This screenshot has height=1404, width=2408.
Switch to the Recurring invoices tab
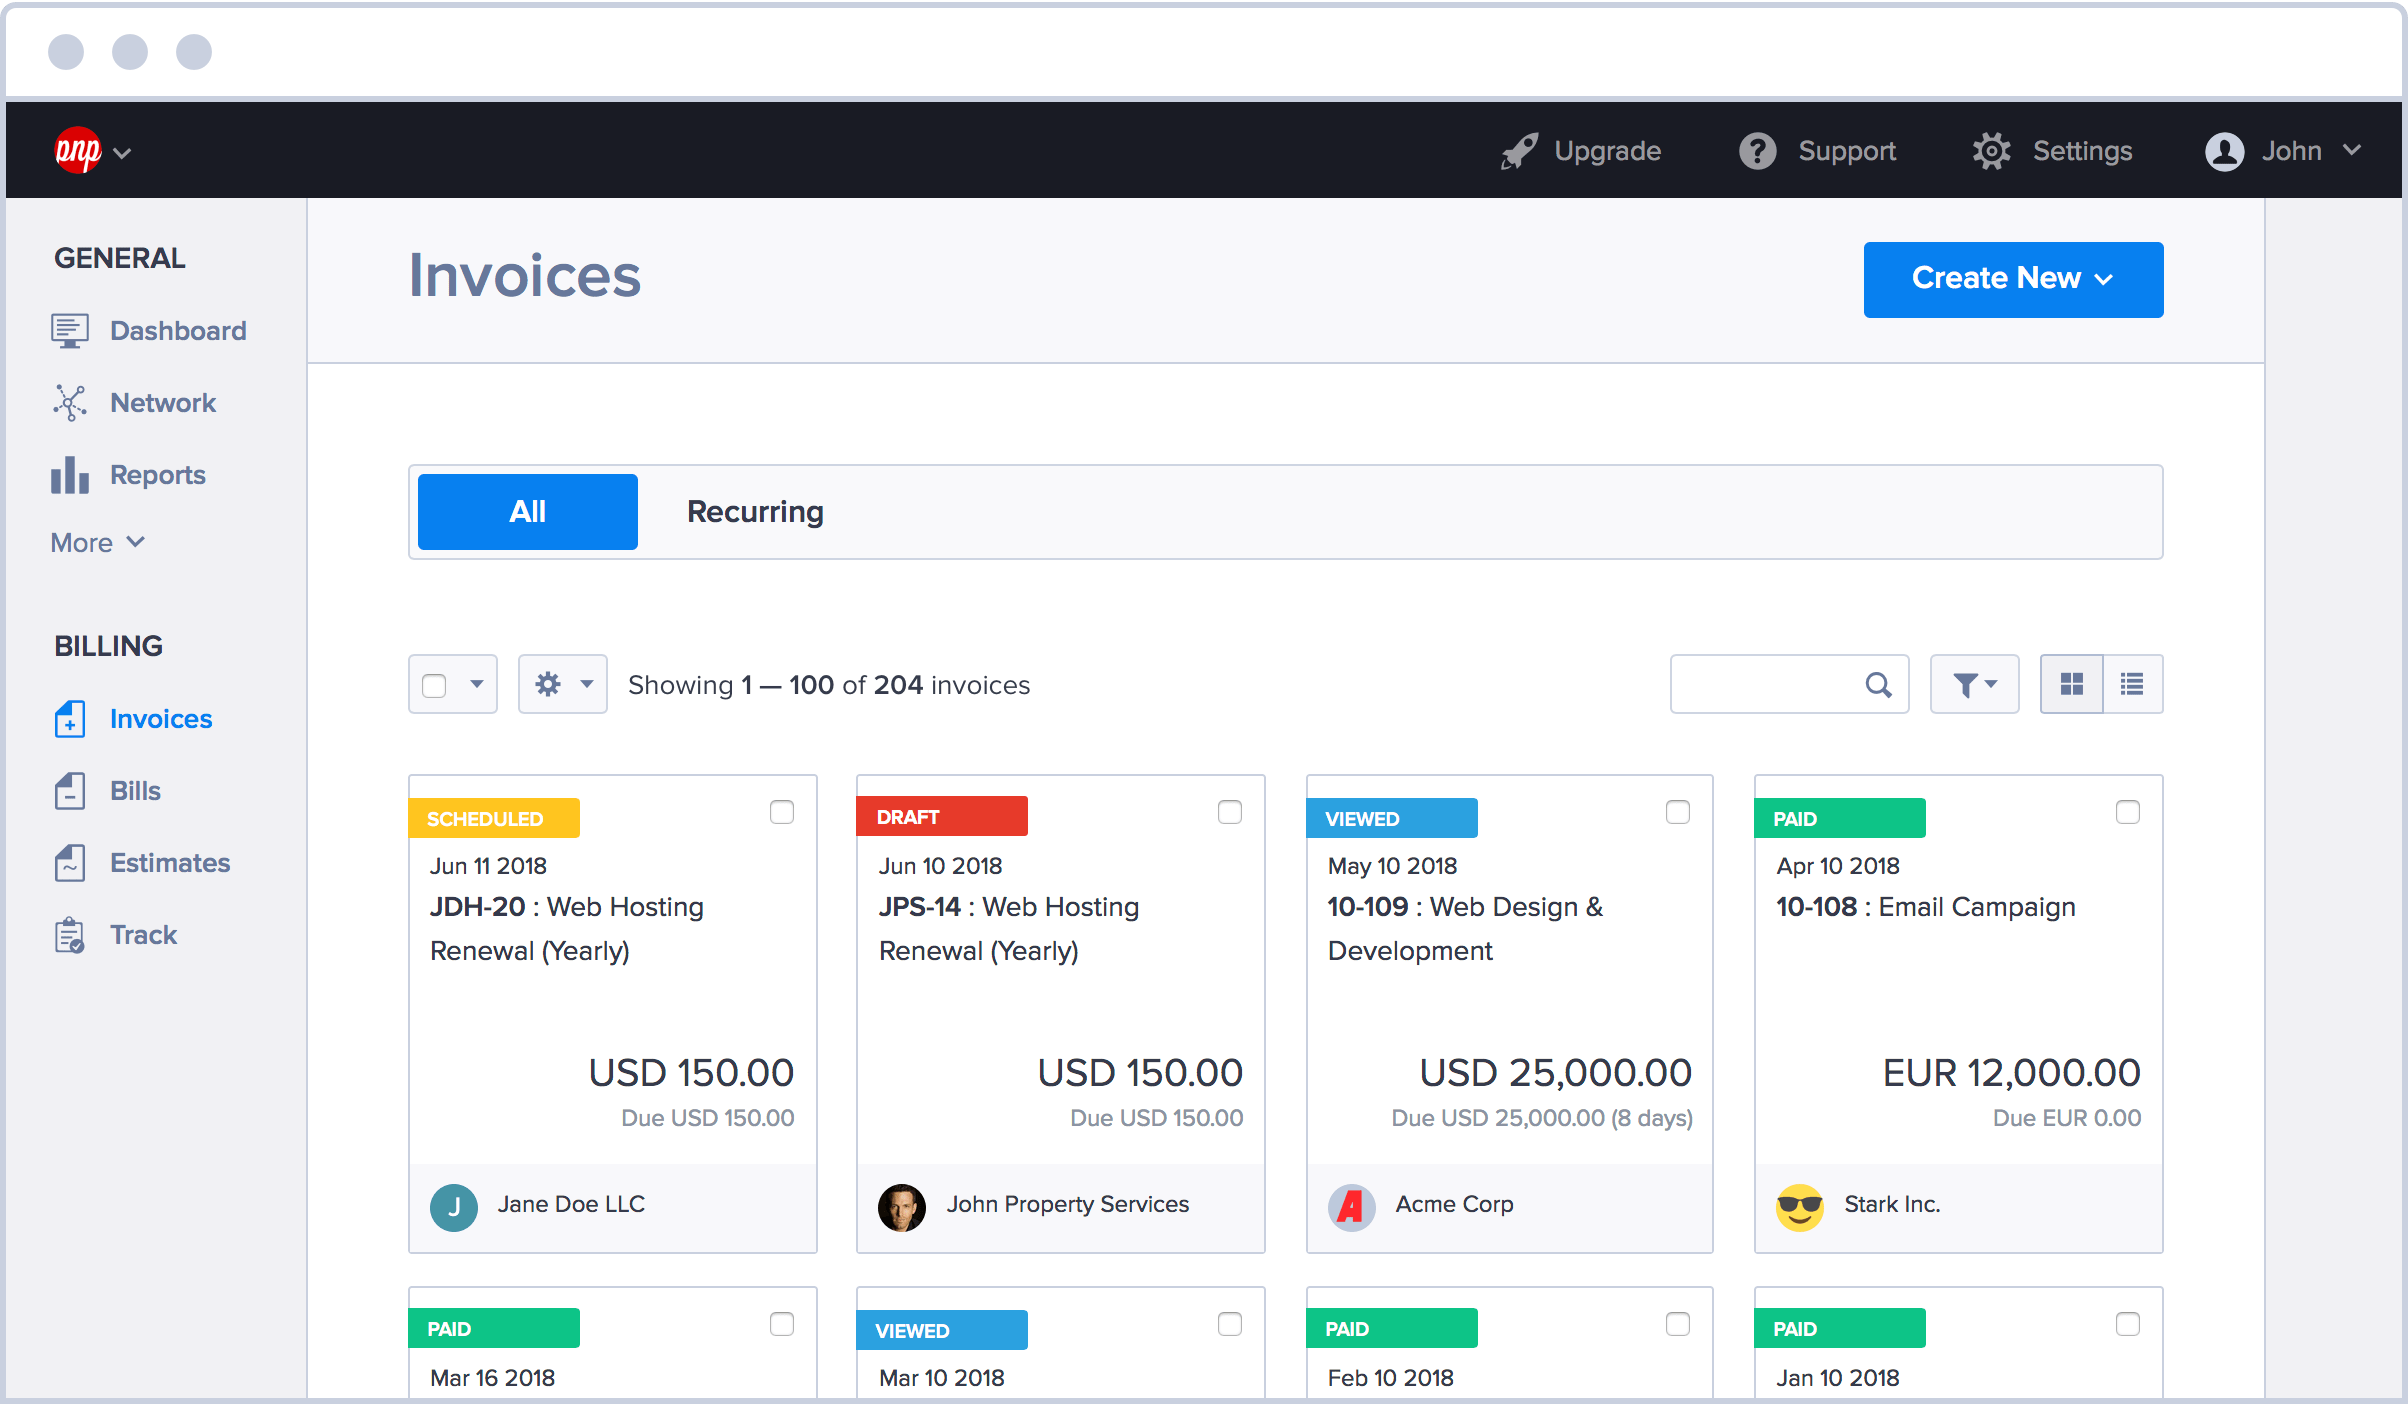[754, 511]
